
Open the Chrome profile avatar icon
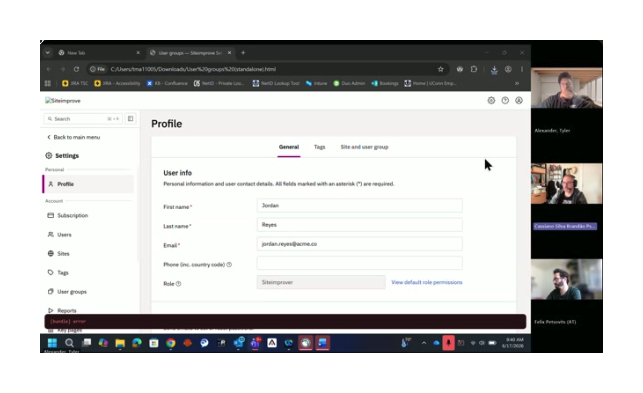[x=508, y=69]
